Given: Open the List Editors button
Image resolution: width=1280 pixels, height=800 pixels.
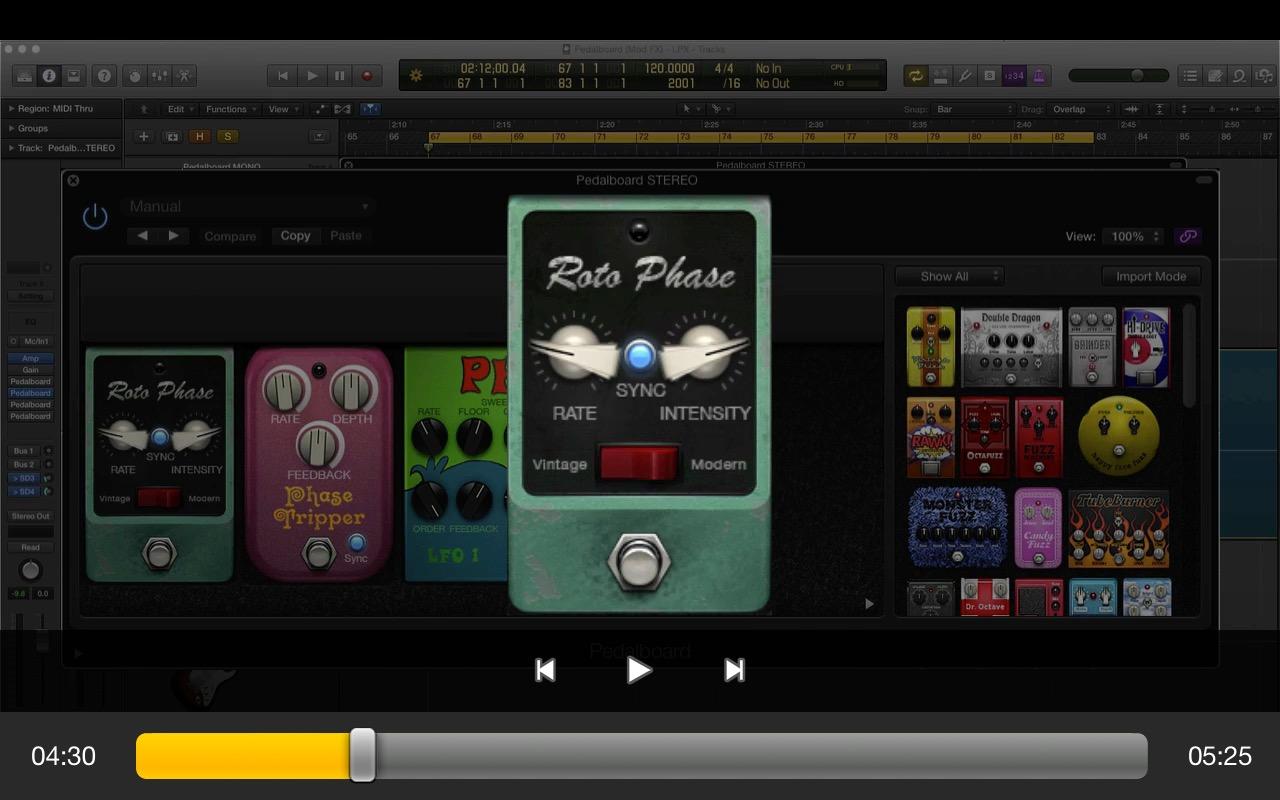Looking at the screenshot, I should (1190, 76).
